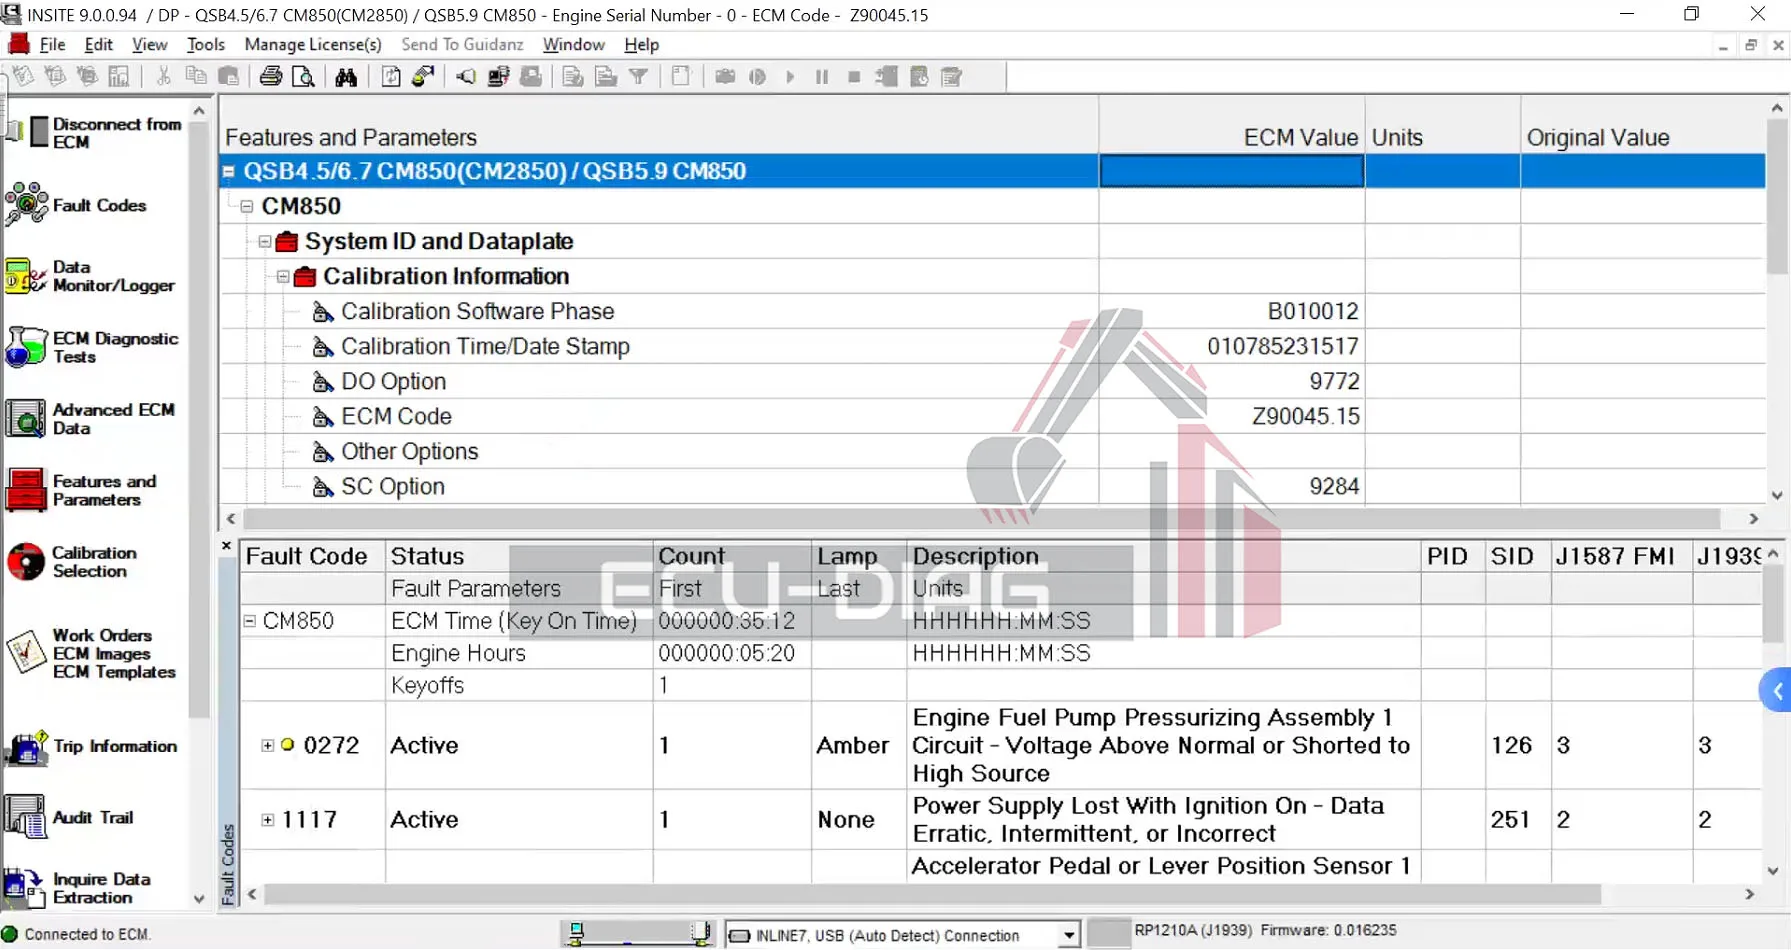
Task: Expand fault code 0272 details
Action: click(268, 745)
